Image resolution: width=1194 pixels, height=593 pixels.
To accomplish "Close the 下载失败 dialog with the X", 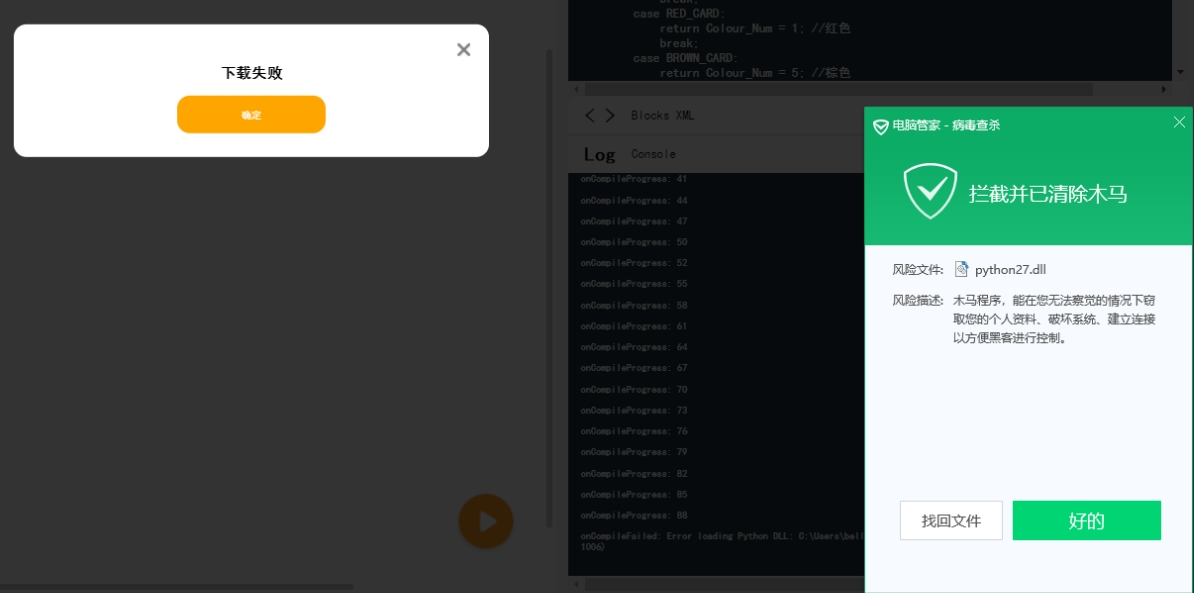I will [x=463, y=49].
